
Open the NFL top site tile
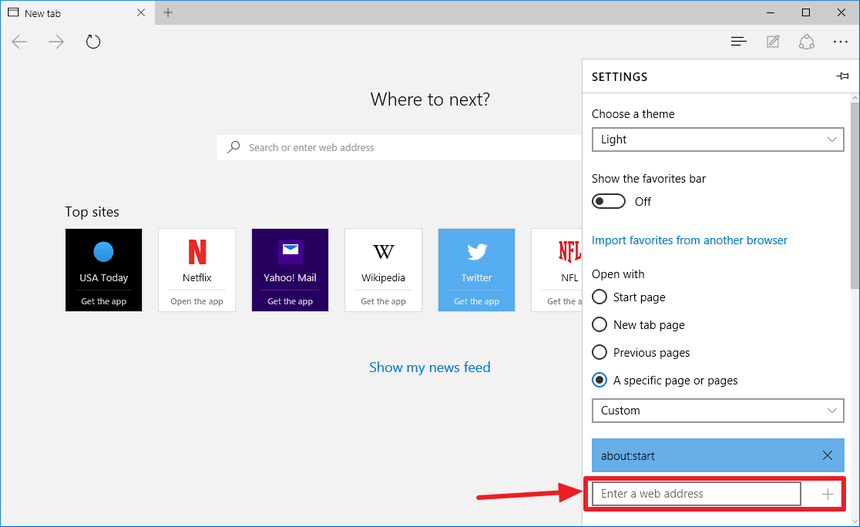557,270
